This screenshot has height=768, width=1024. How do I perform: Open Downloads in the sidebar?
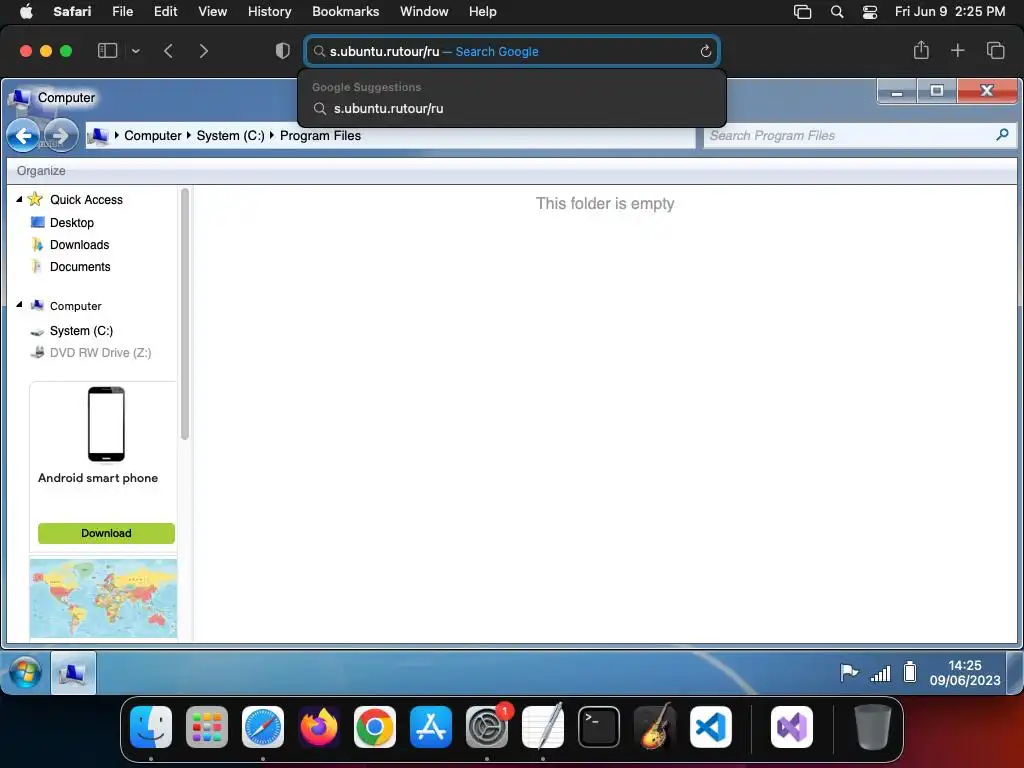[x=80, y=245]
